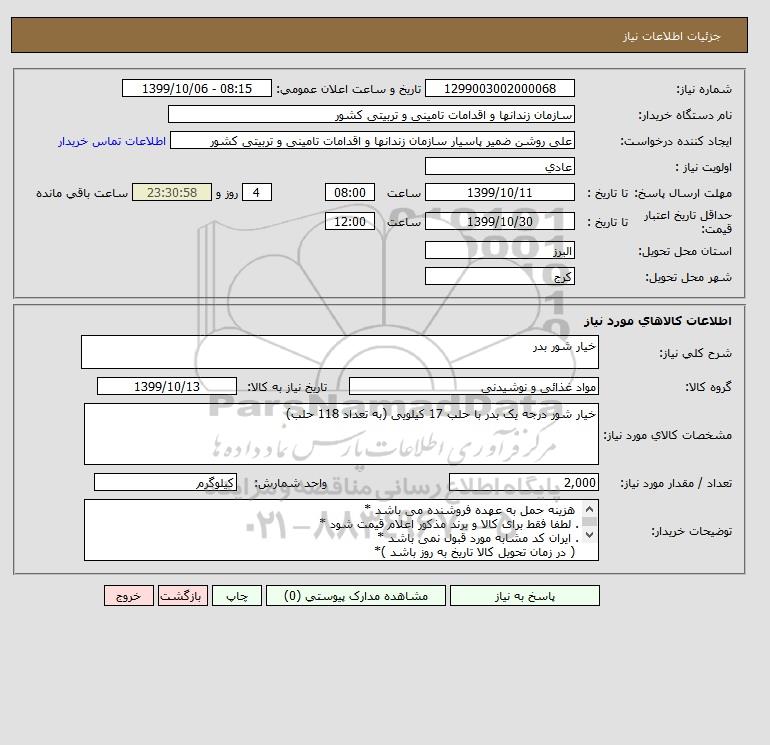Click the اطلاعات کالاهای مورد نیاز section heading
The height and width of the screenshot is (745, 770).
tap(658, 321)
